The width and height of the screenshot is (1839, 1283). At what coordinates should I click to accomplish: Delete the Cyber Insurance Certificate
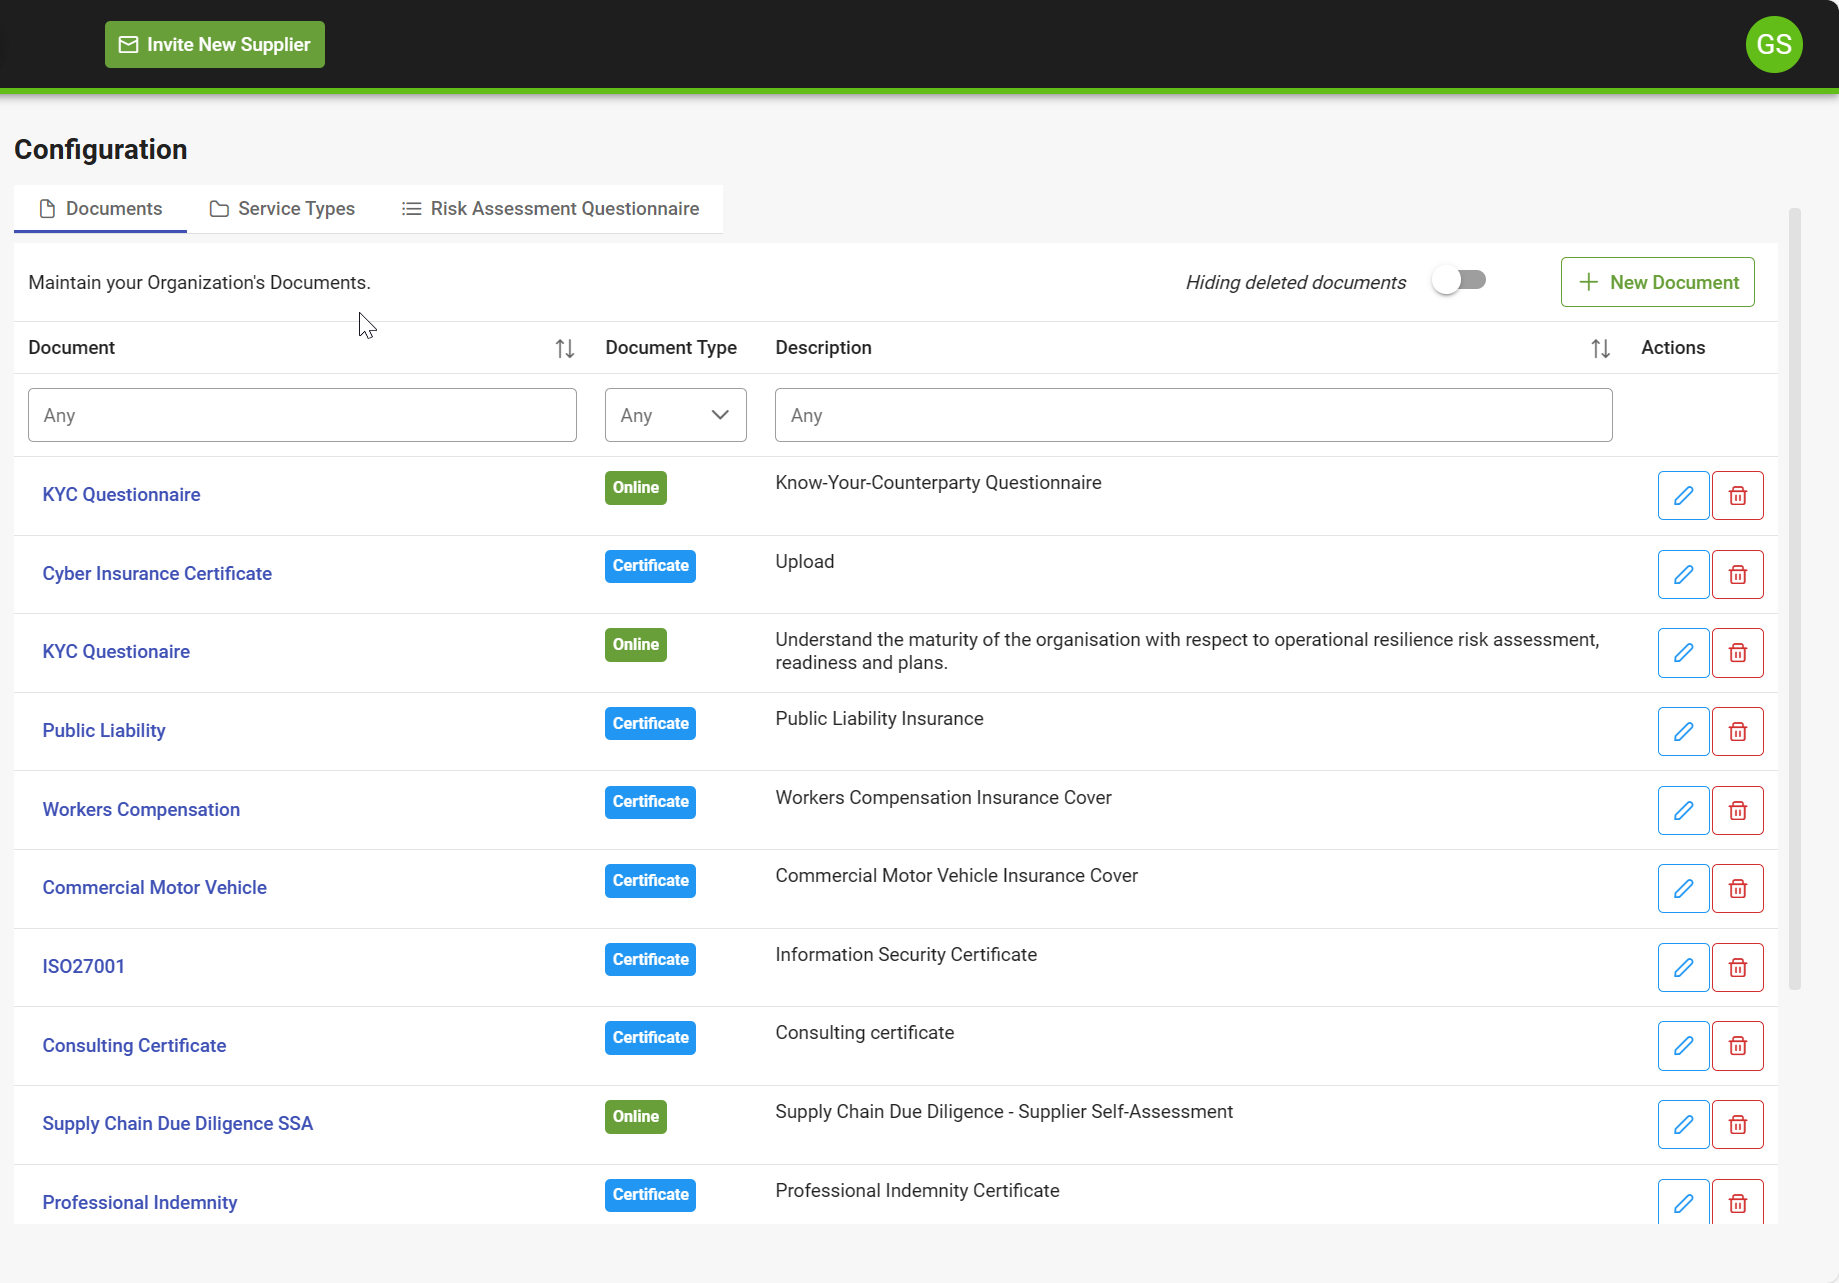click(1738, 574)
